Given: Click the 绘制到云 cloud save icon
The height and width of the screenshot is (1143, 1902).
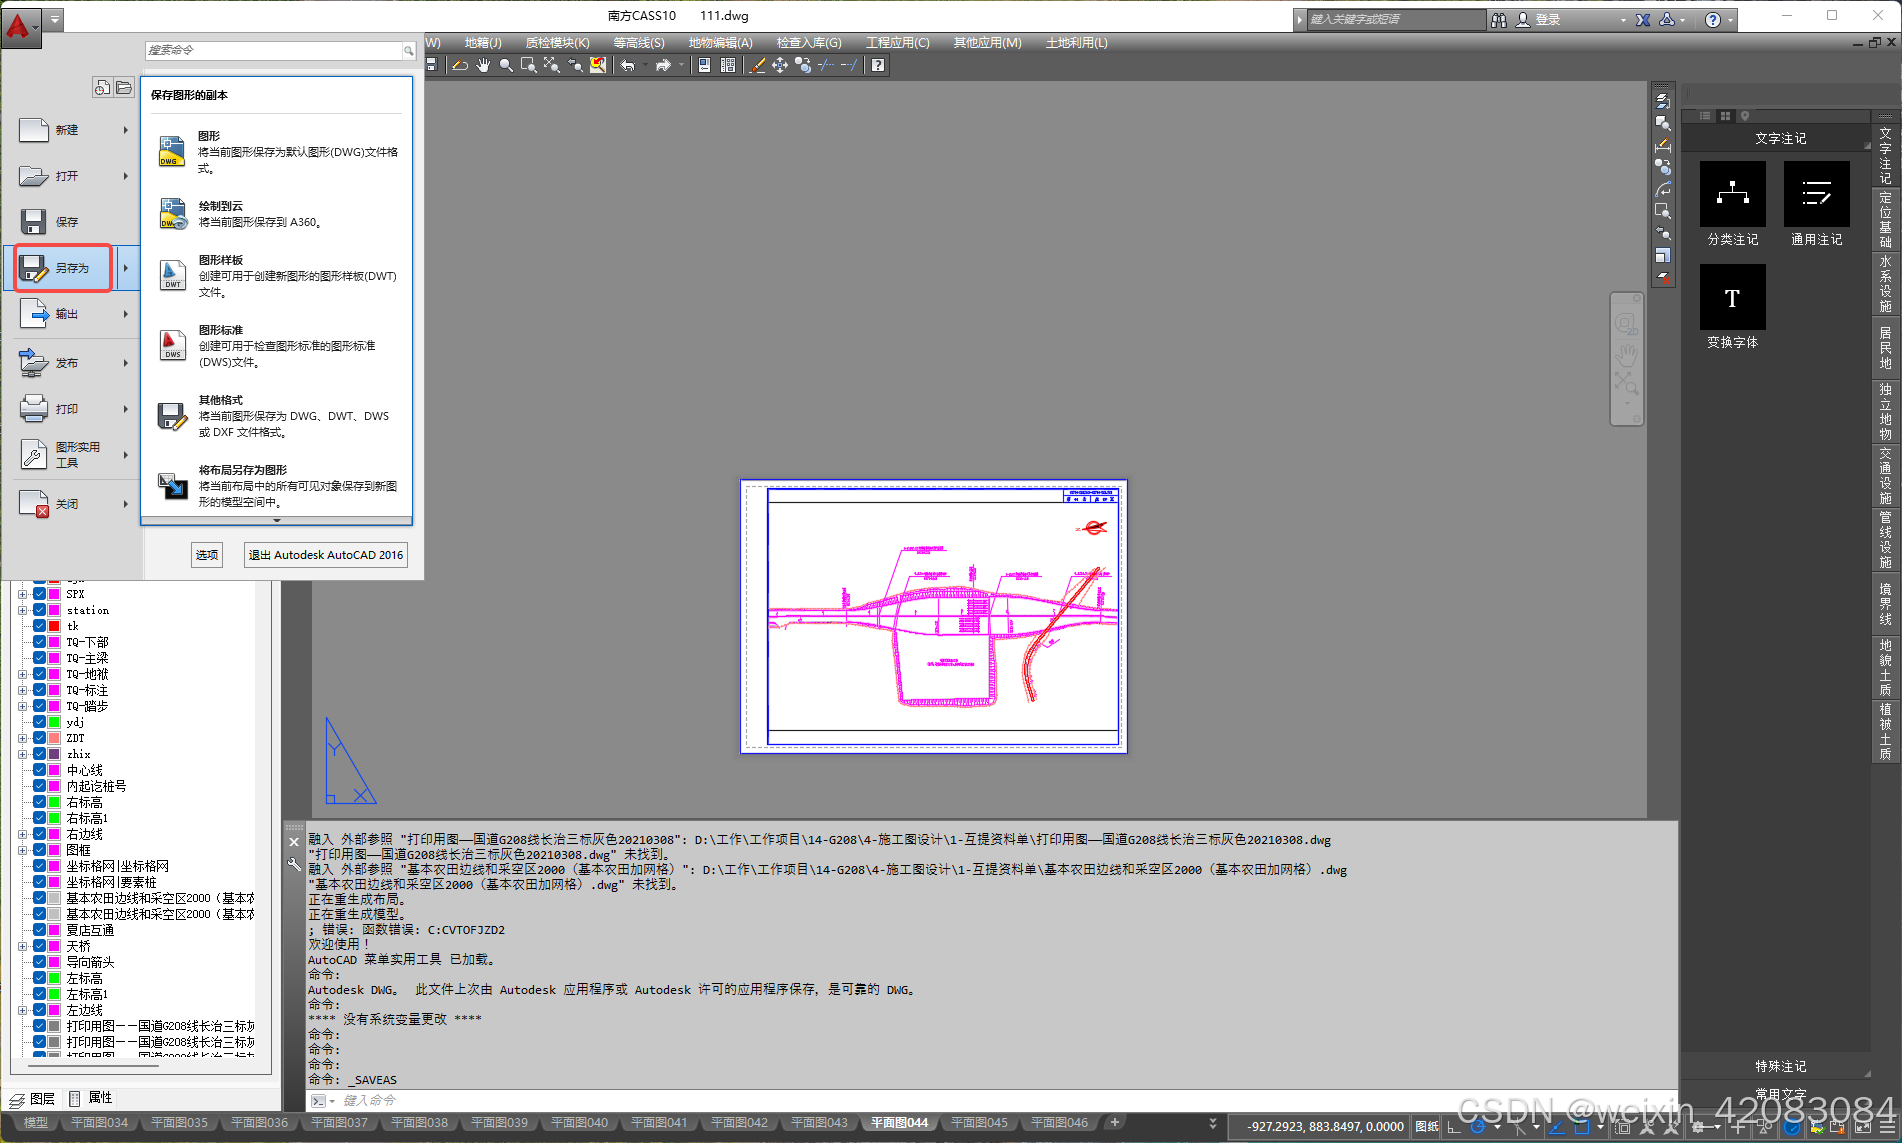Looking at the screenshot, I should pos(172,213).
